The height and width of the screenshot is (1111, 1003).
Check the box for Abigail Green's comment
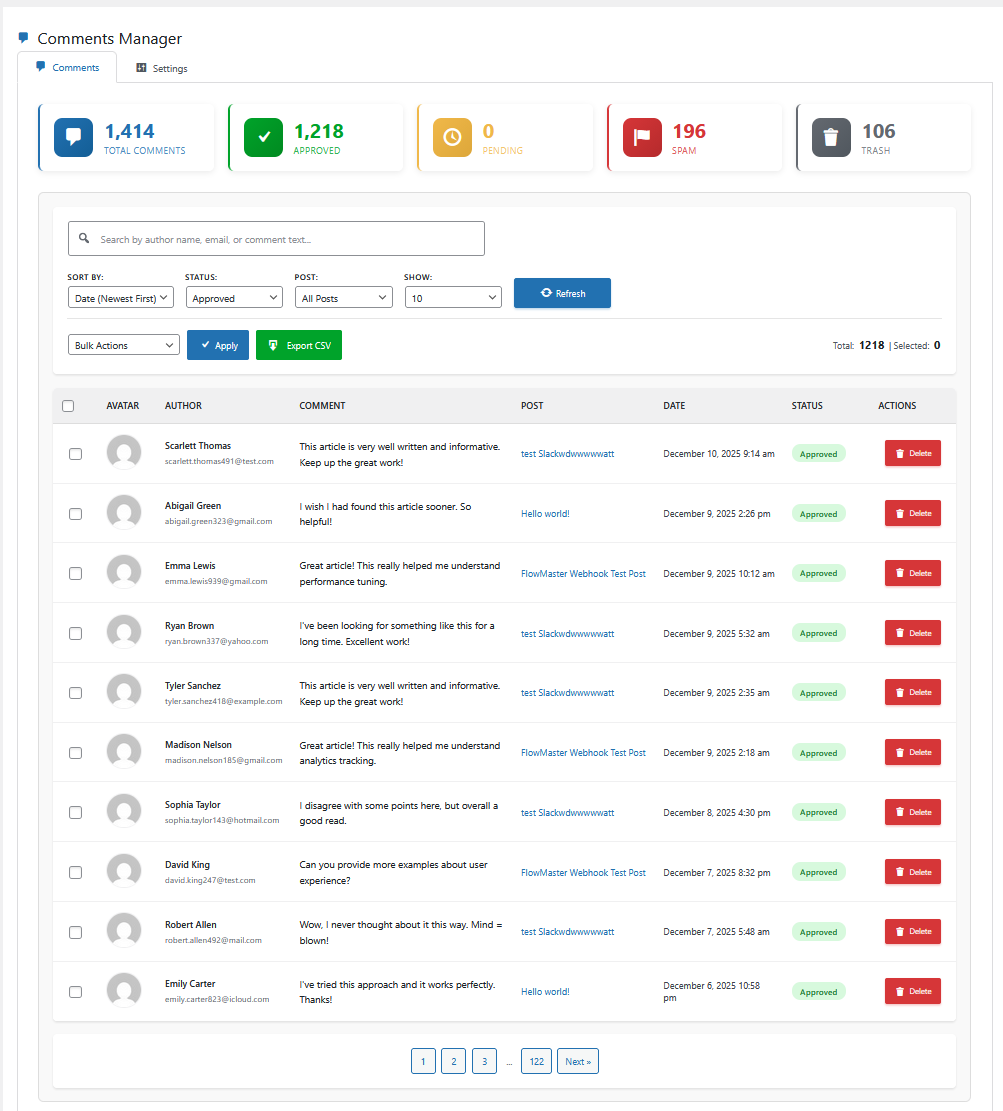75,514
